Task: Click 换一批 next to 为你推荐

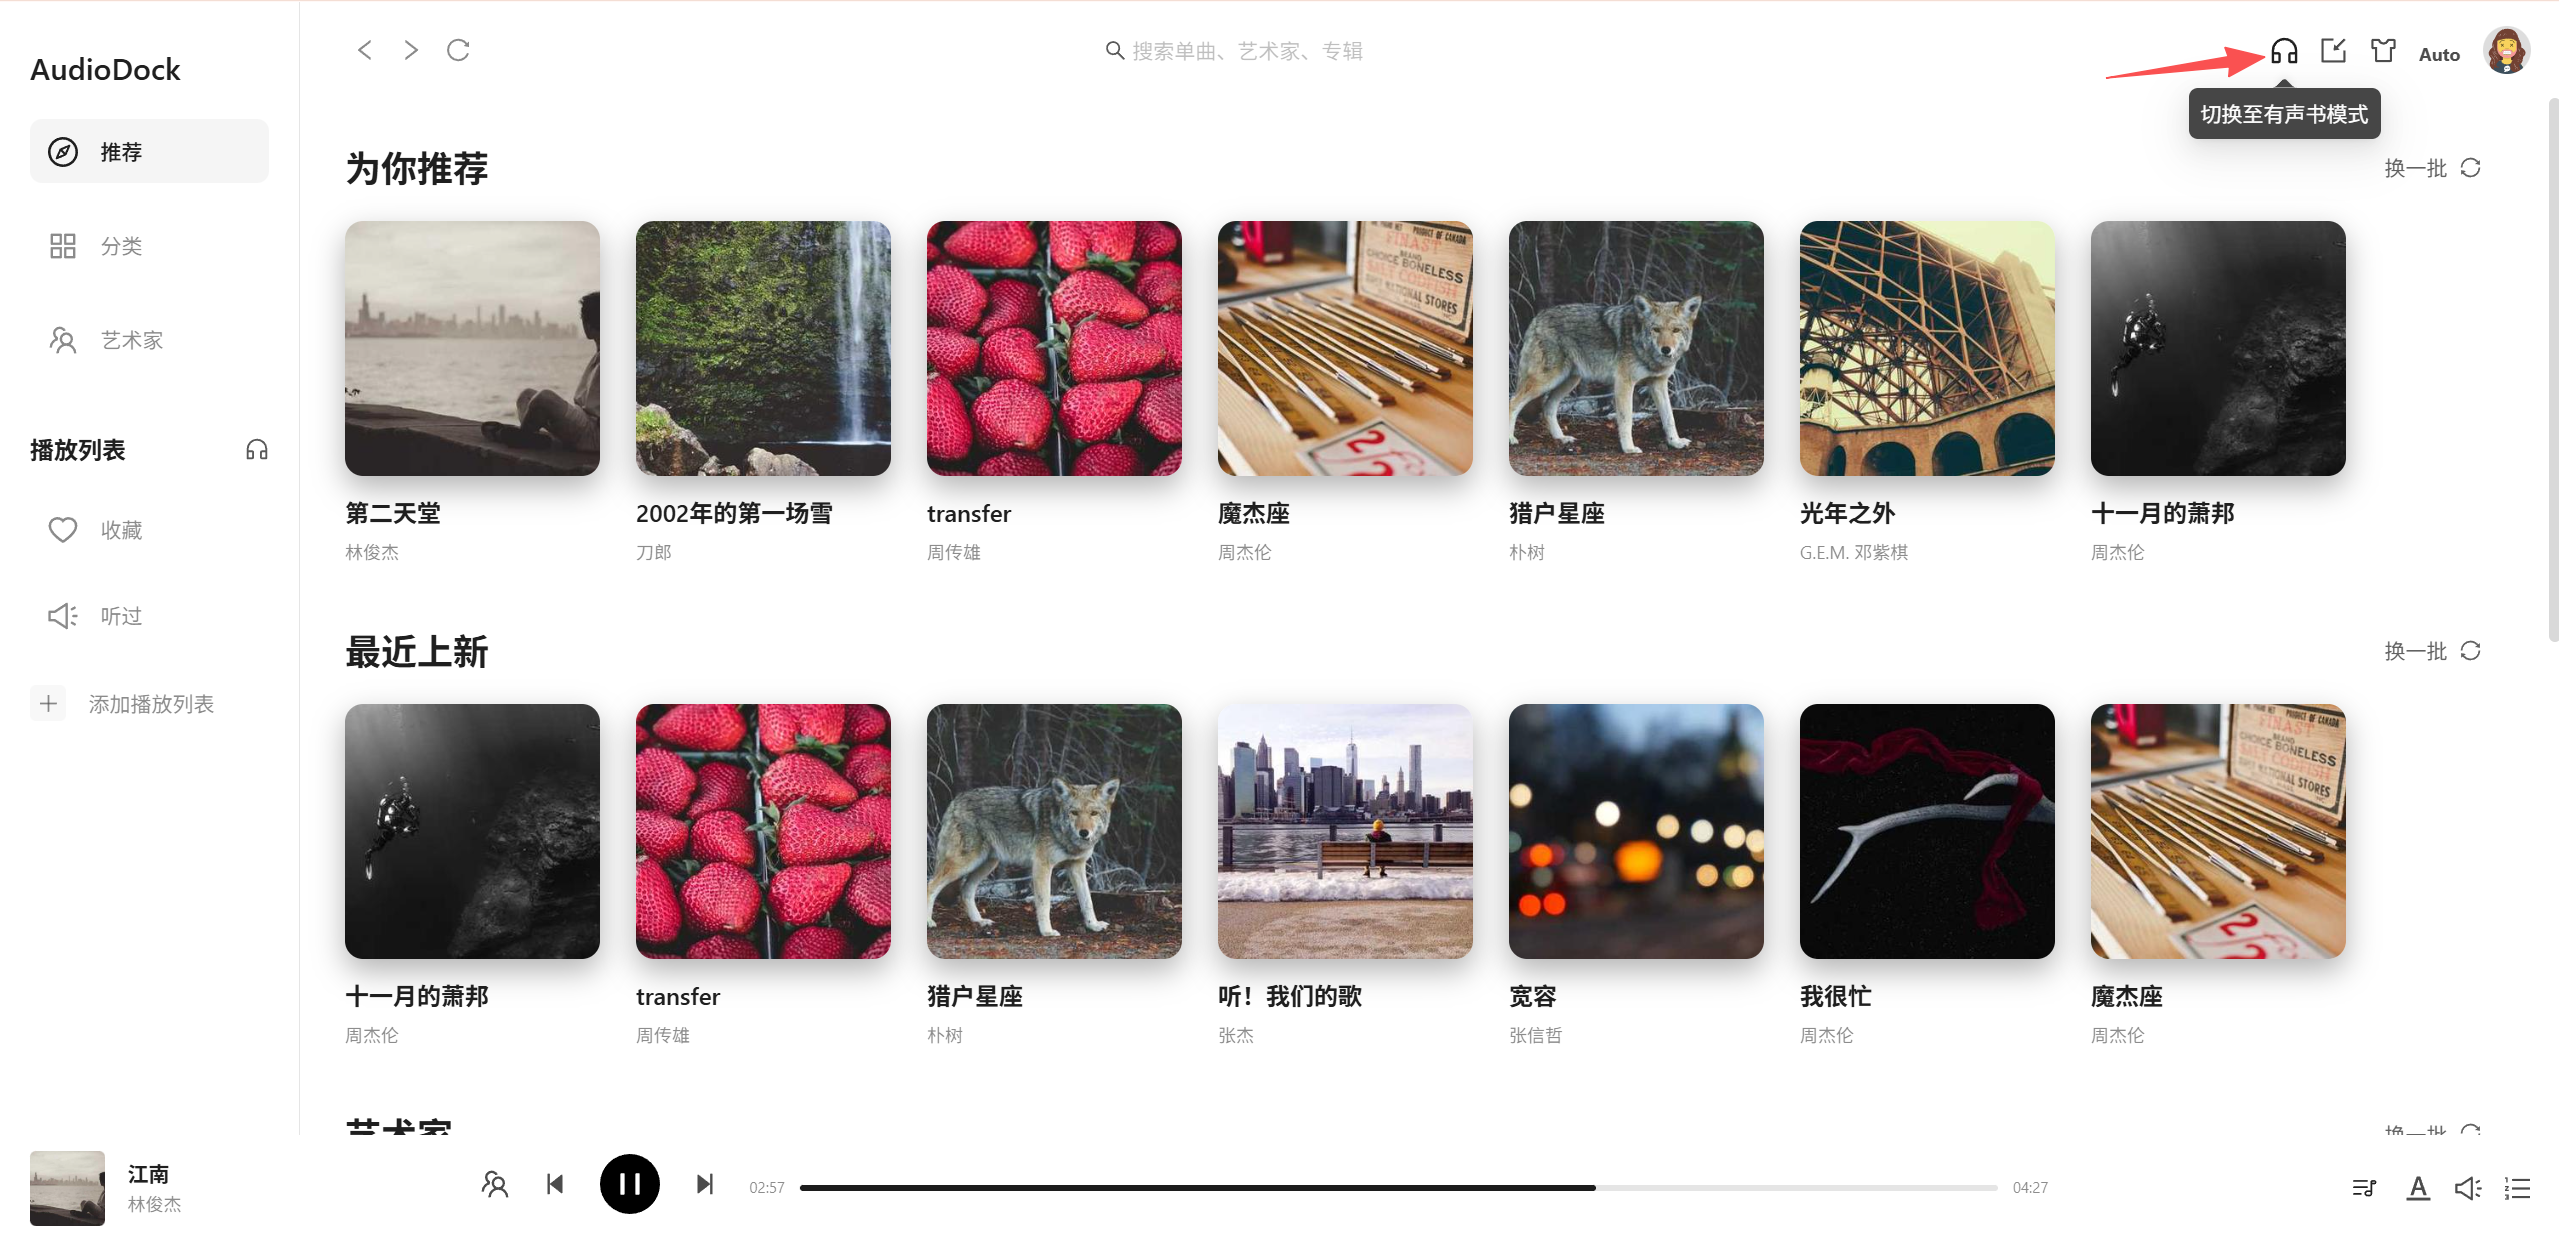Action: (x=2432, y=168)
